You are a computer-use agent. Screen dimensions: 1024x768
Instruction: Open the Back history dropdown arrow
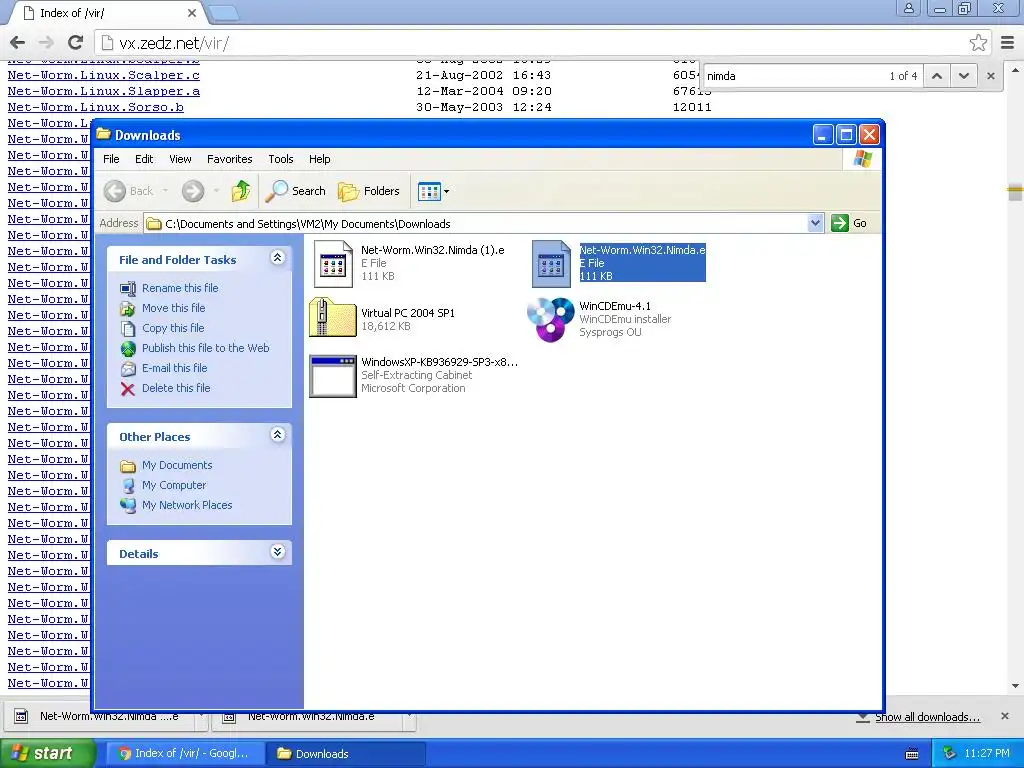(x=166, y=191)
